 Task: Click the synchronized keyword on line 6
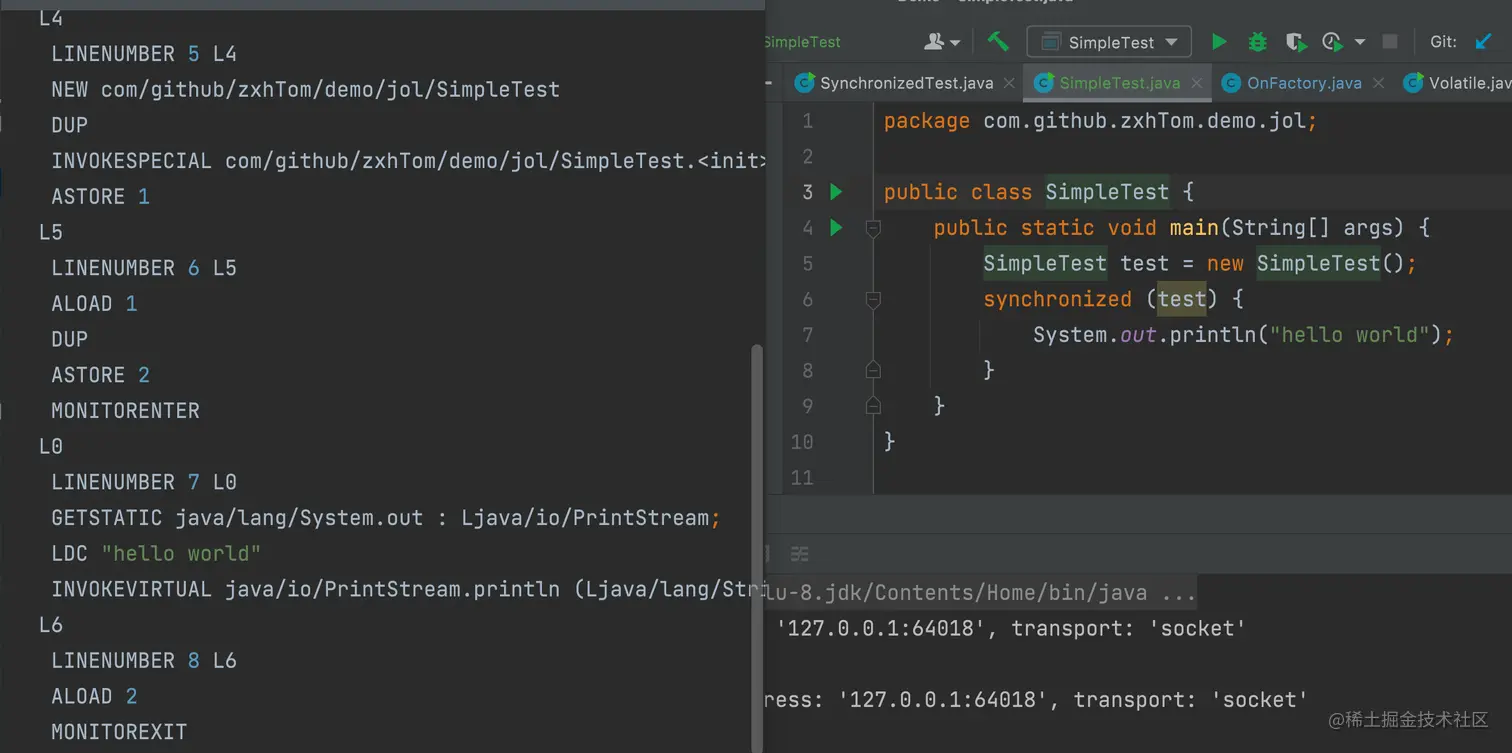coord(1057,299)
